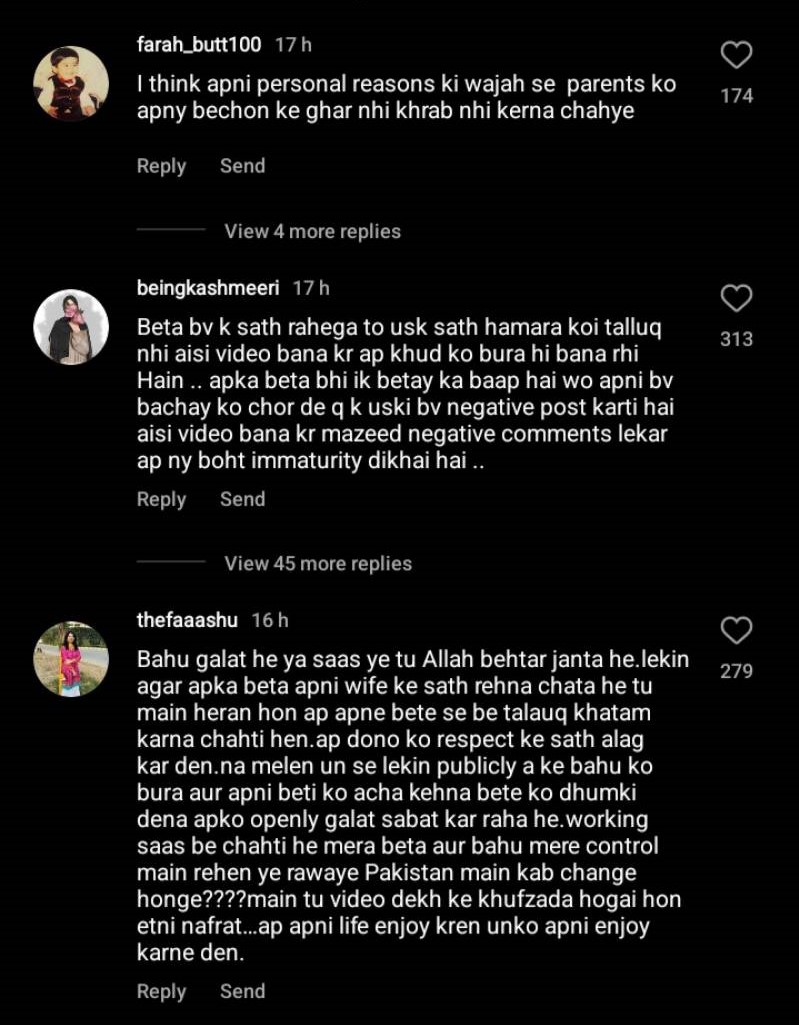Open beingkashmeeri's profile avatar
The width and height of the screenshot is (799, 1025).
tap(71, 326)
